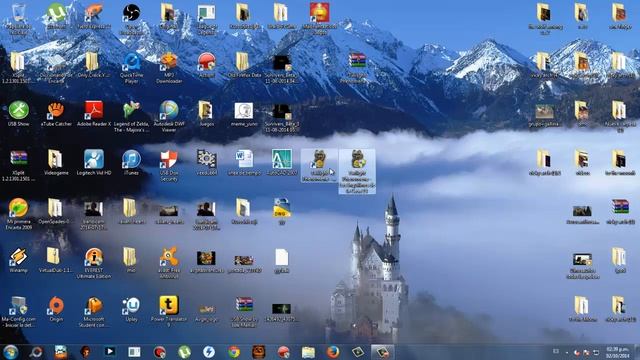
Task: Open the Videogame folder
Action: 56,162
